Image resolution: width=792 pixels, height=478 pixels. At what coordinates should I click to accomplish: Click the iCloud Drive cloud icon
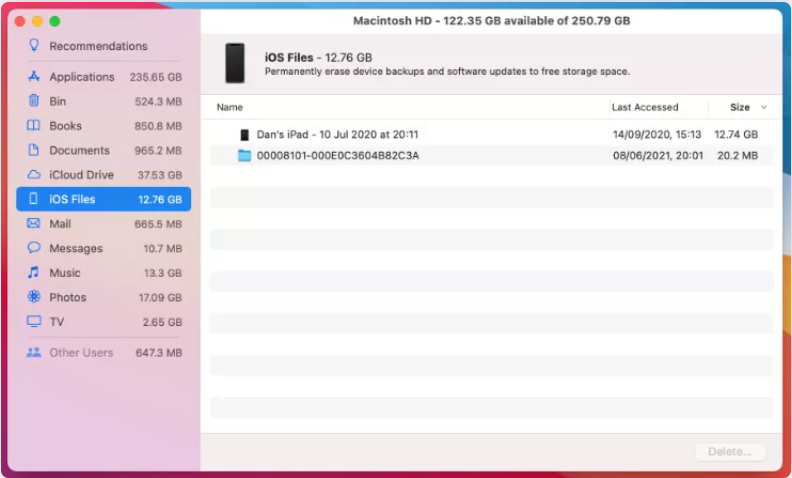34,174
